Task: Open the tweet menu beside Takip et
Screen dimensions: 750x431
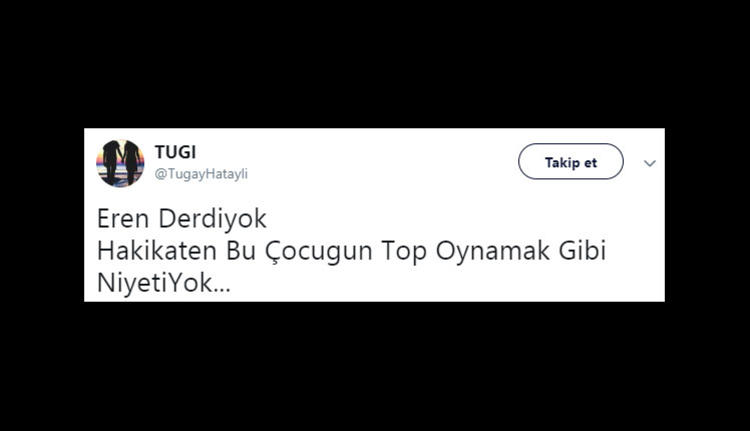Action: (x=650, y=163)
